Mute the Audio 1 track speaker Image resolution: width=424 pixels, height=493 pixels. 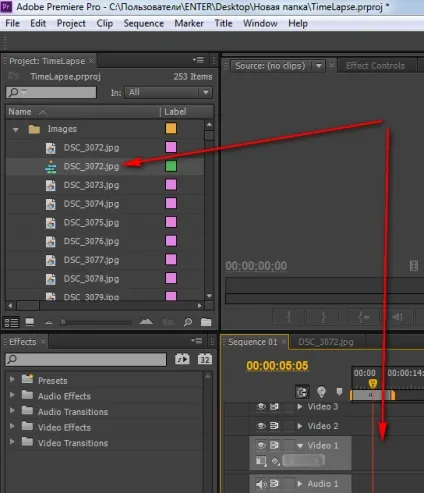tap(261, 484)
